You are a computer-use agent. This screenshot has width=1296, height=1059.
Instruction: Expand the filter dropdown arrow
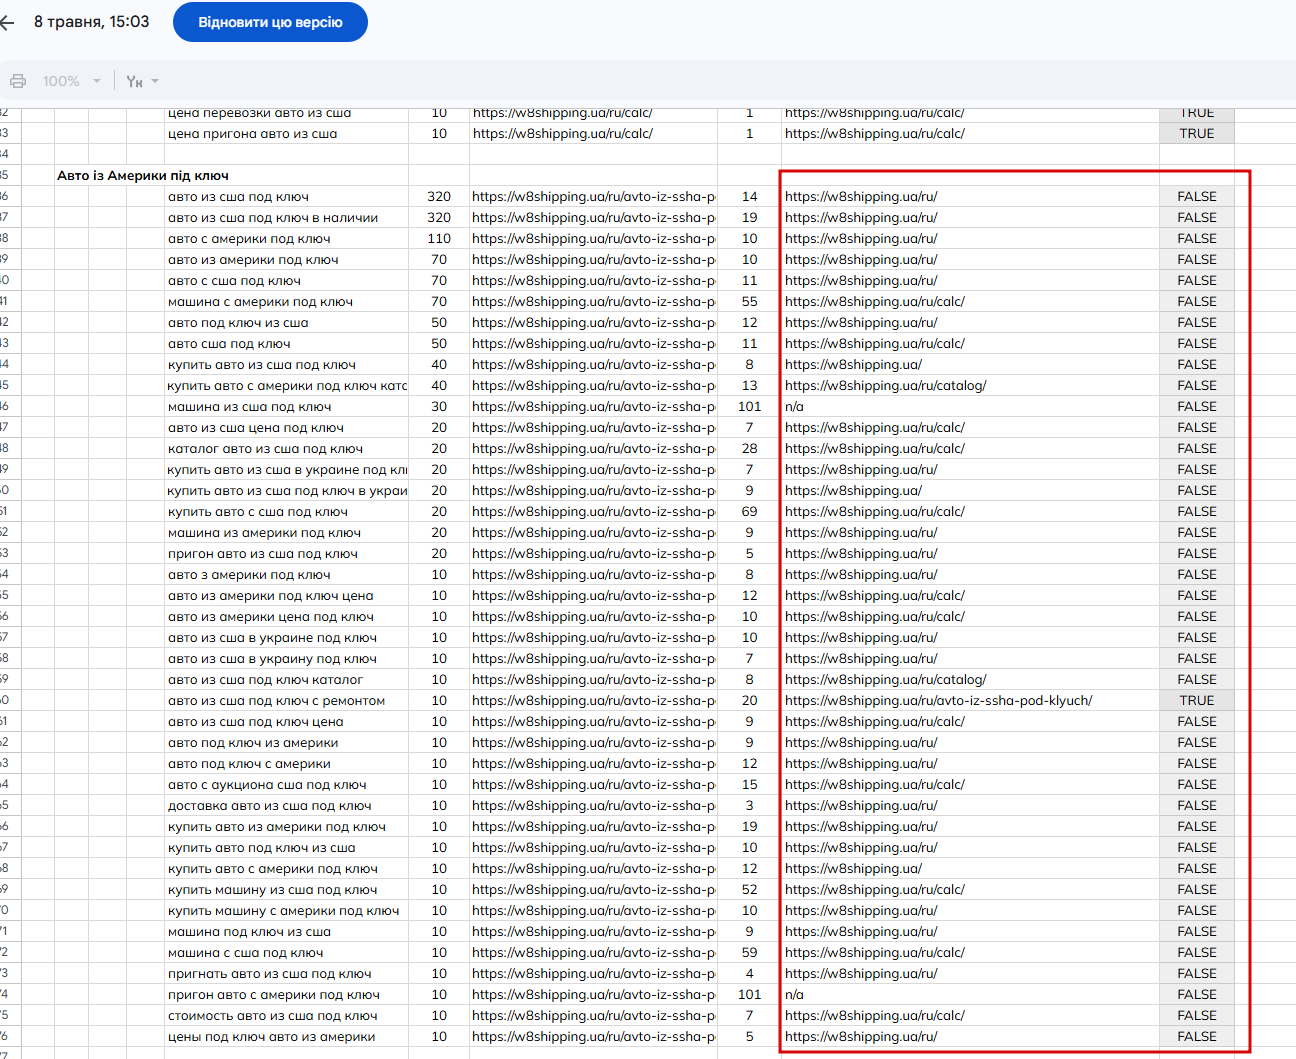click(155, 81)
